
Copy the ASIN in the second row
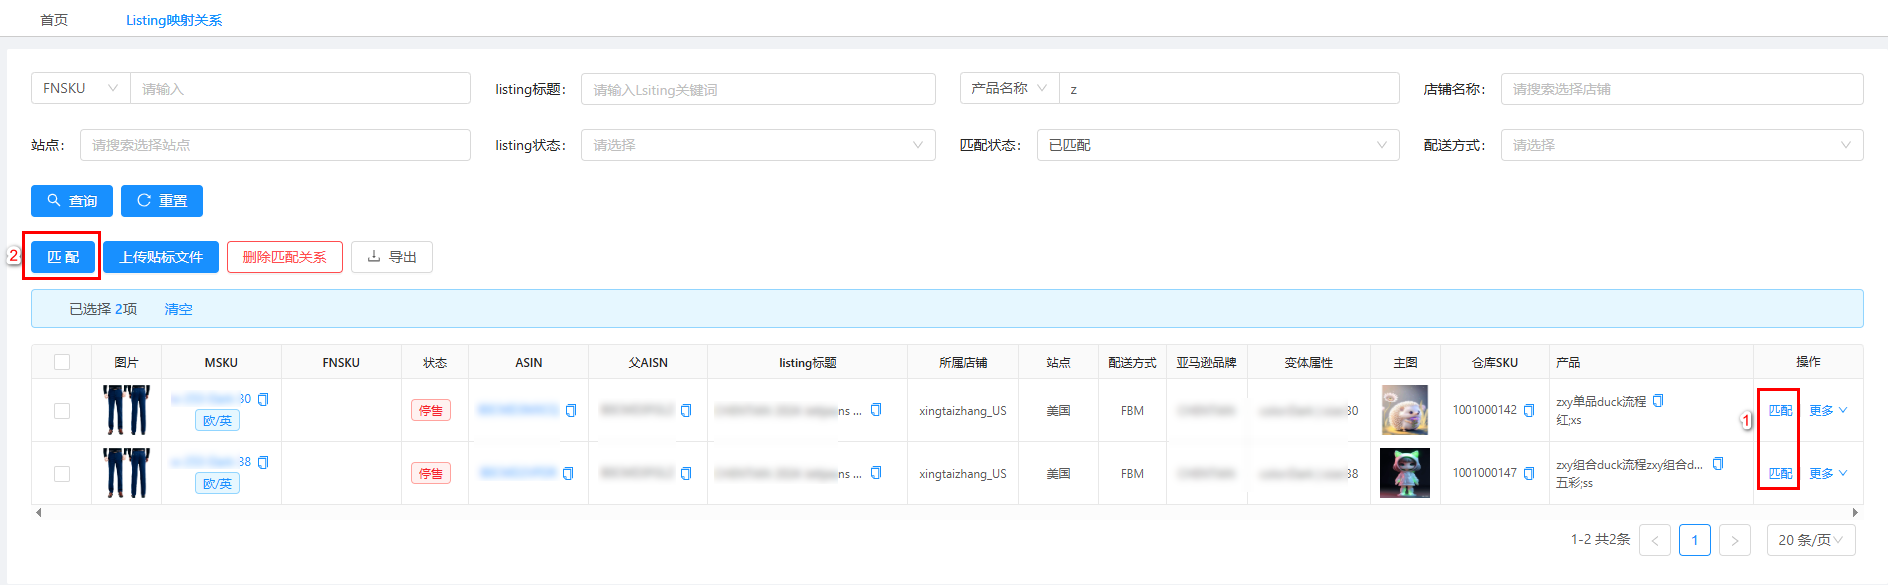568,473
